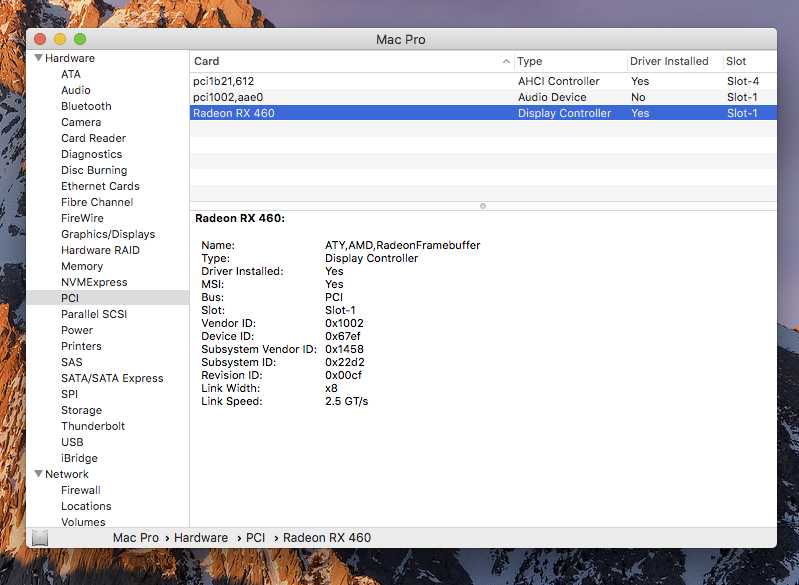Select Camera in the sidebar
Screen dimensions: 799x585
81,122
